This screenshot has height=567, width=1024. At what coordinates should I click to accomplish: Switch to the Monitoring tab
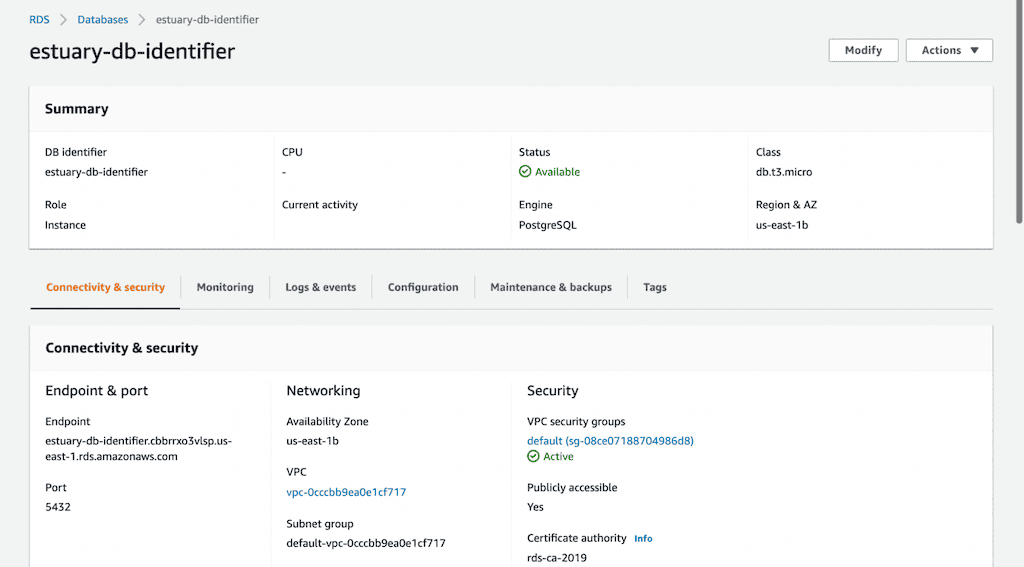pos(225,287)
